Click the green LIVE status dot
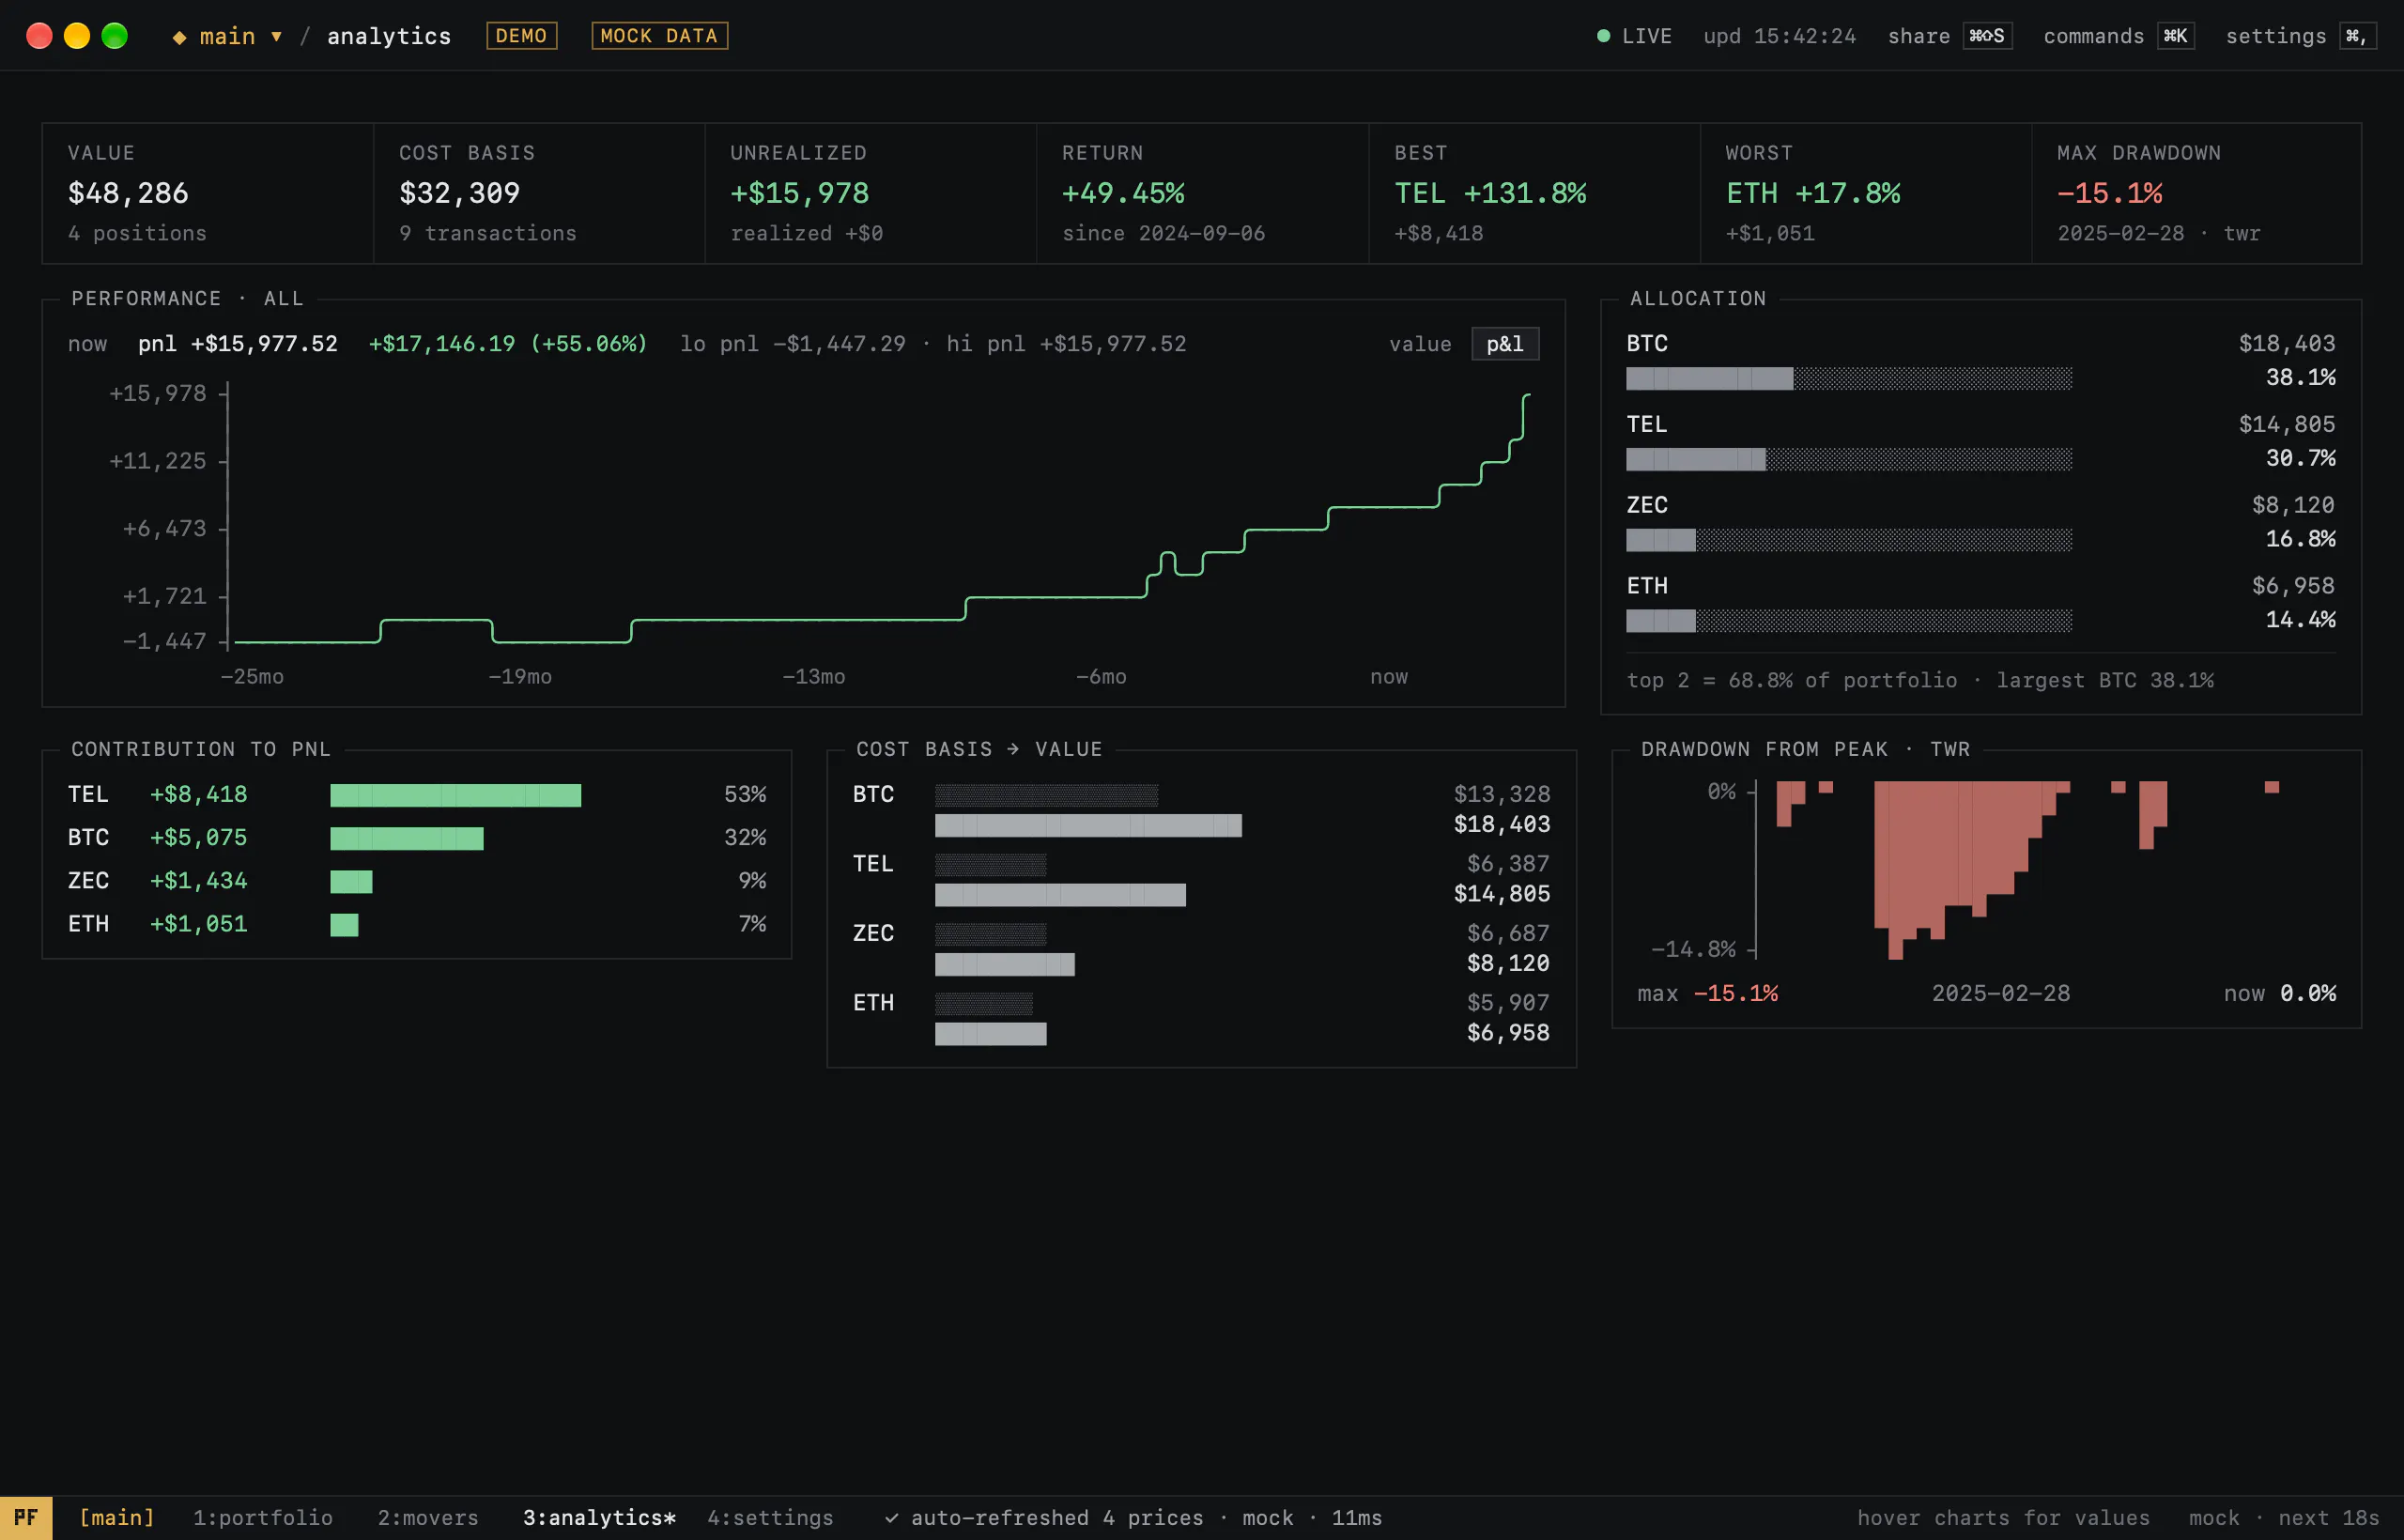Viewport: 2404px width, 1540px height. [x=1603, y=36]
